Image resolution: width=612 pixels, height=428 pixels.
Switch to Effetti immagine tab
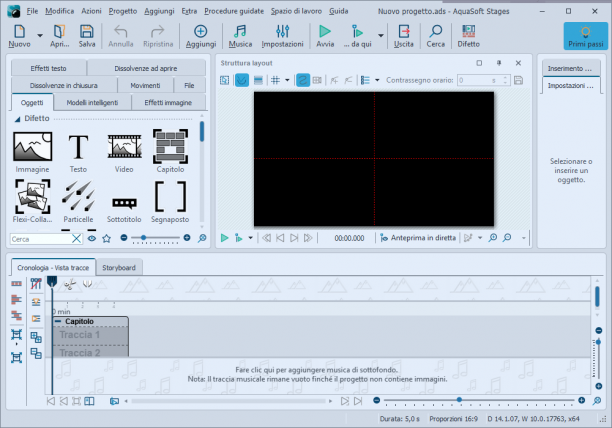pyautogui.click(x=168, y=103)
